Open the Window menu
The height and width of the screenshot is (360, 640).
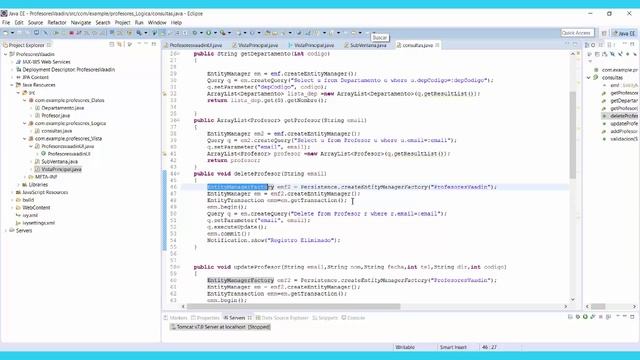coord(157,22)
